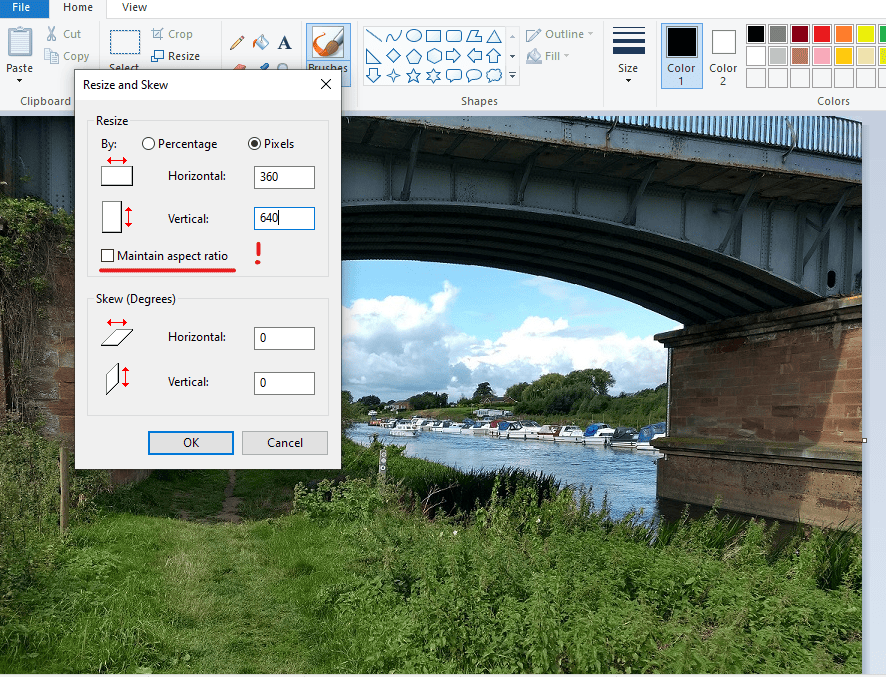The width and height of the screenshot is (886, 677).
Task: Click OK in Resize and Skew
Action: coord(191,442)
